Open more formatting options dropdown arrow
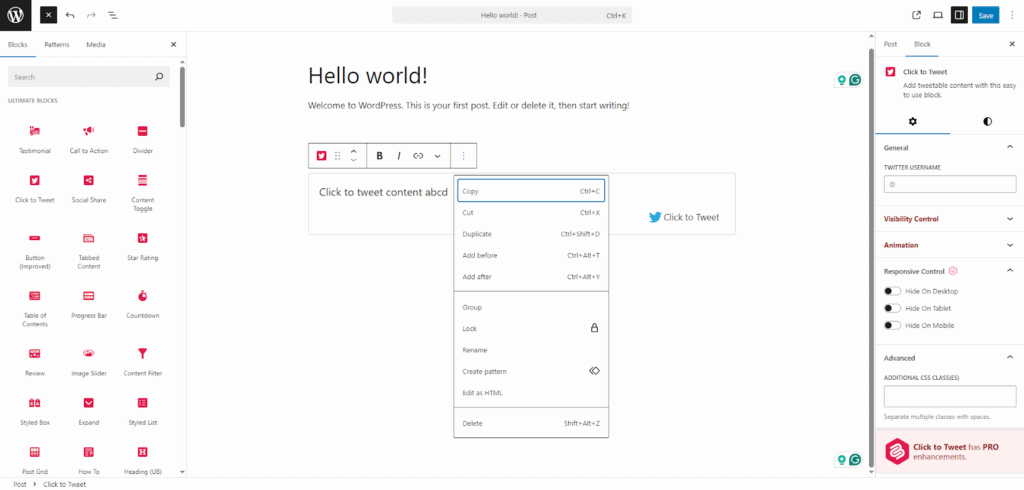The height and width of the screenshot is (490, 1024). (437, 156)
